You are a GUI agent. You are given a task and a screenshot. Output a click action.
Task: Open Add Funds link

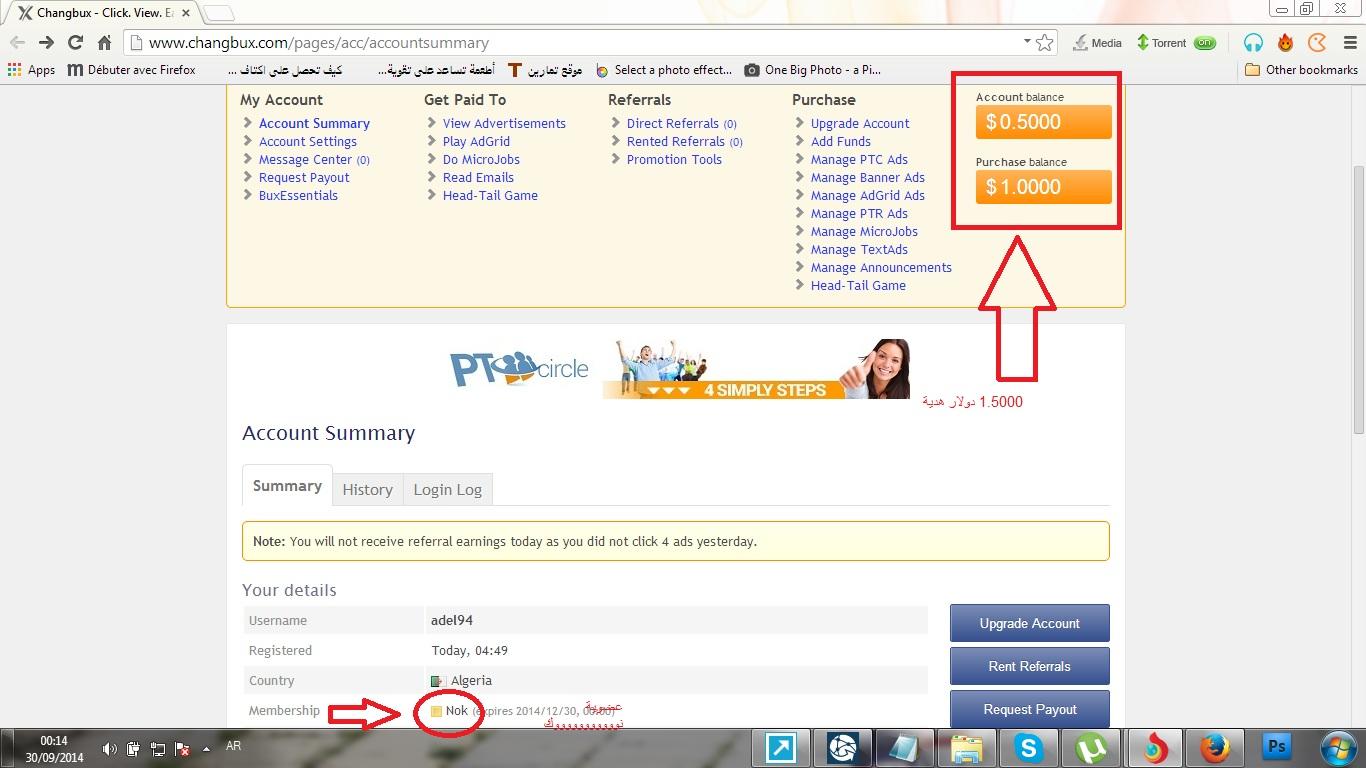841,141
